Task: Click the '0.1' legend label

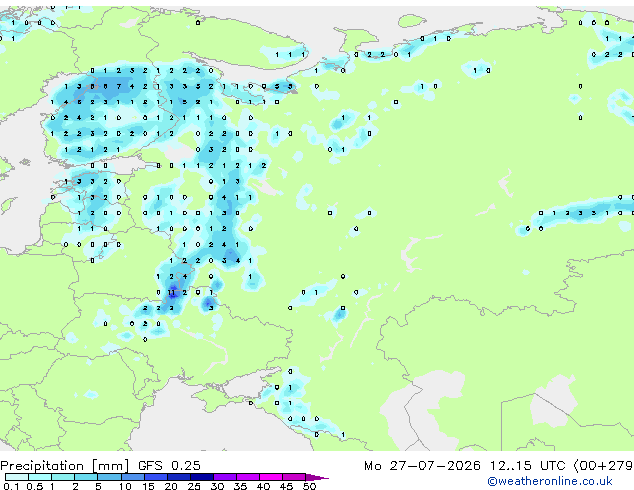Action: [11, 486]
